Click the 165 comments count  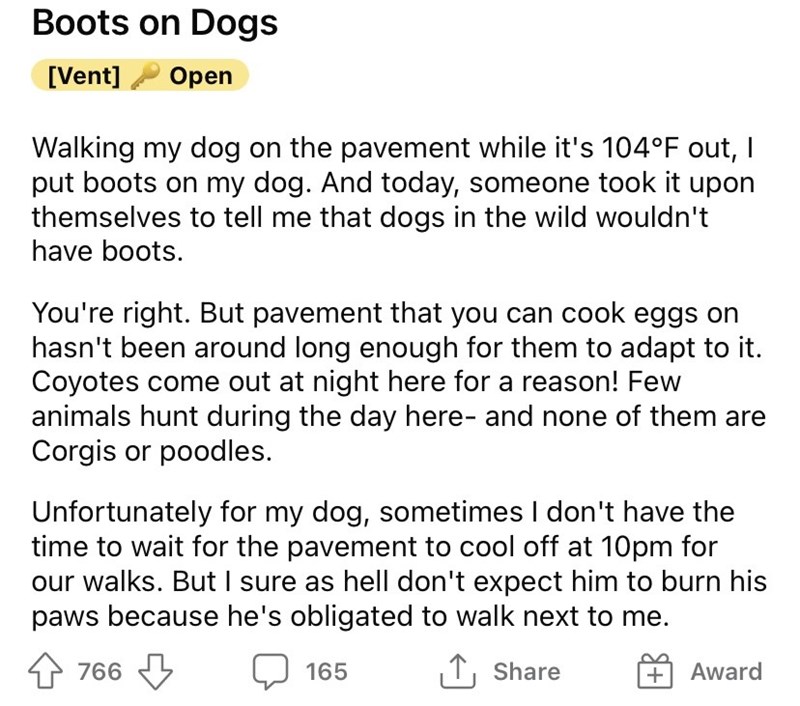326,671
